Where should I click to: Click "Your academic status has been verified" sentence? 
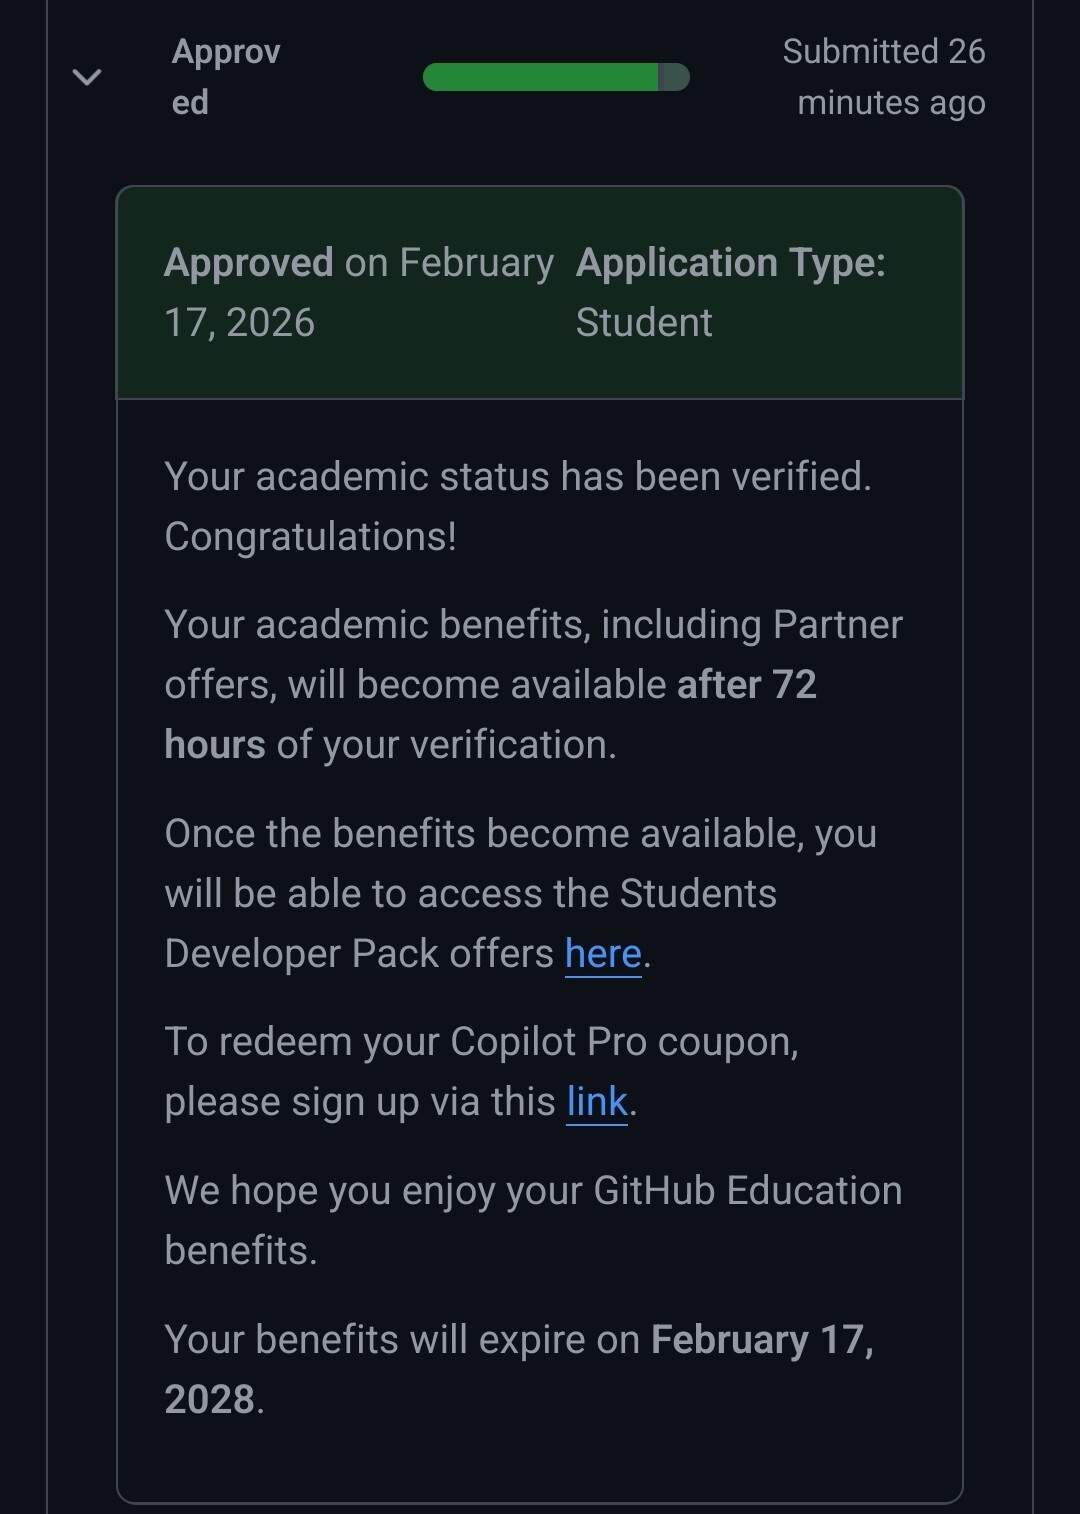pyautogui.click(x=517, y=477)
